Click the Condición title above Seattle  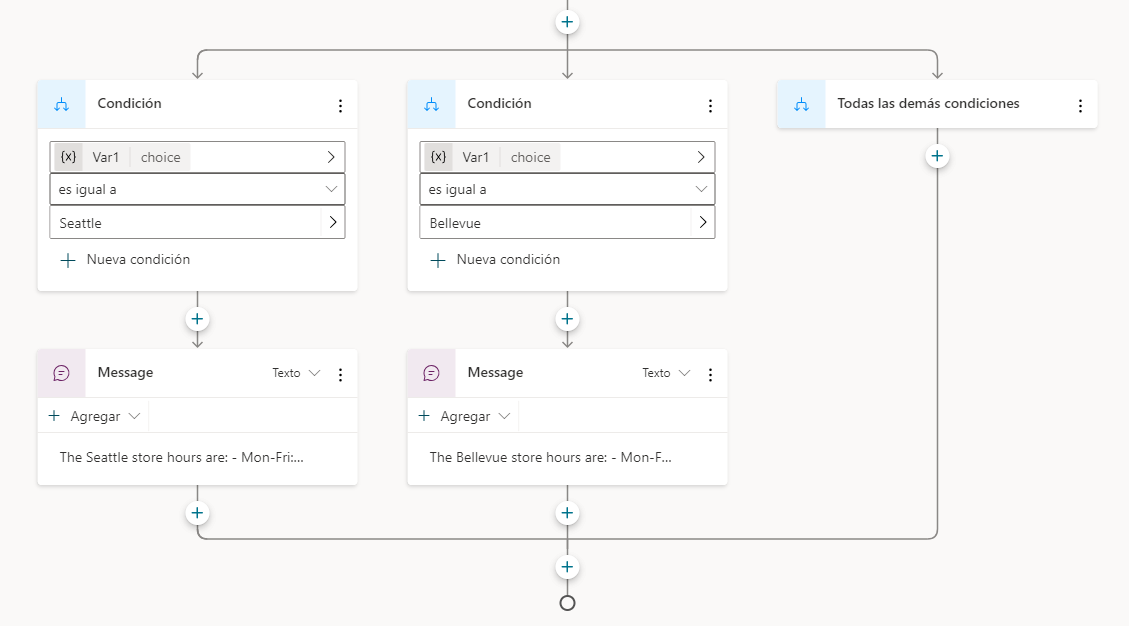click(x=130, y=104)
